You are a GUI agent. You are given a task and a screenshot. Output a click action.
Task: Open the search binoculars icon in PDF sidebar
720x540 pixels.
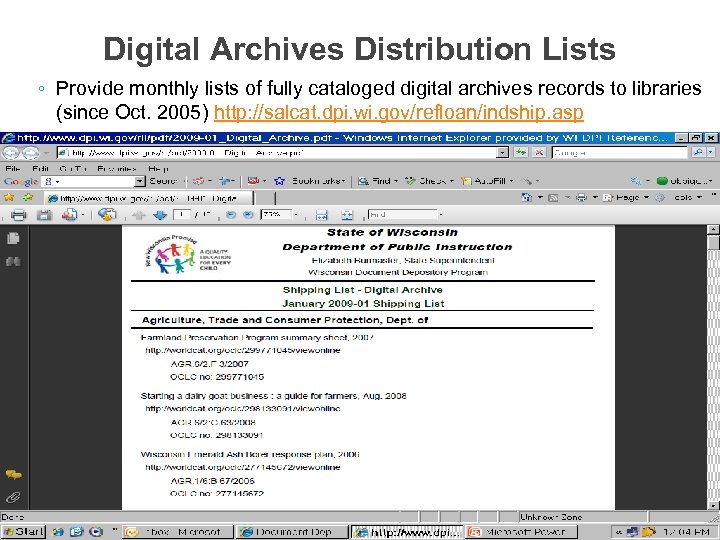[13, 262]
